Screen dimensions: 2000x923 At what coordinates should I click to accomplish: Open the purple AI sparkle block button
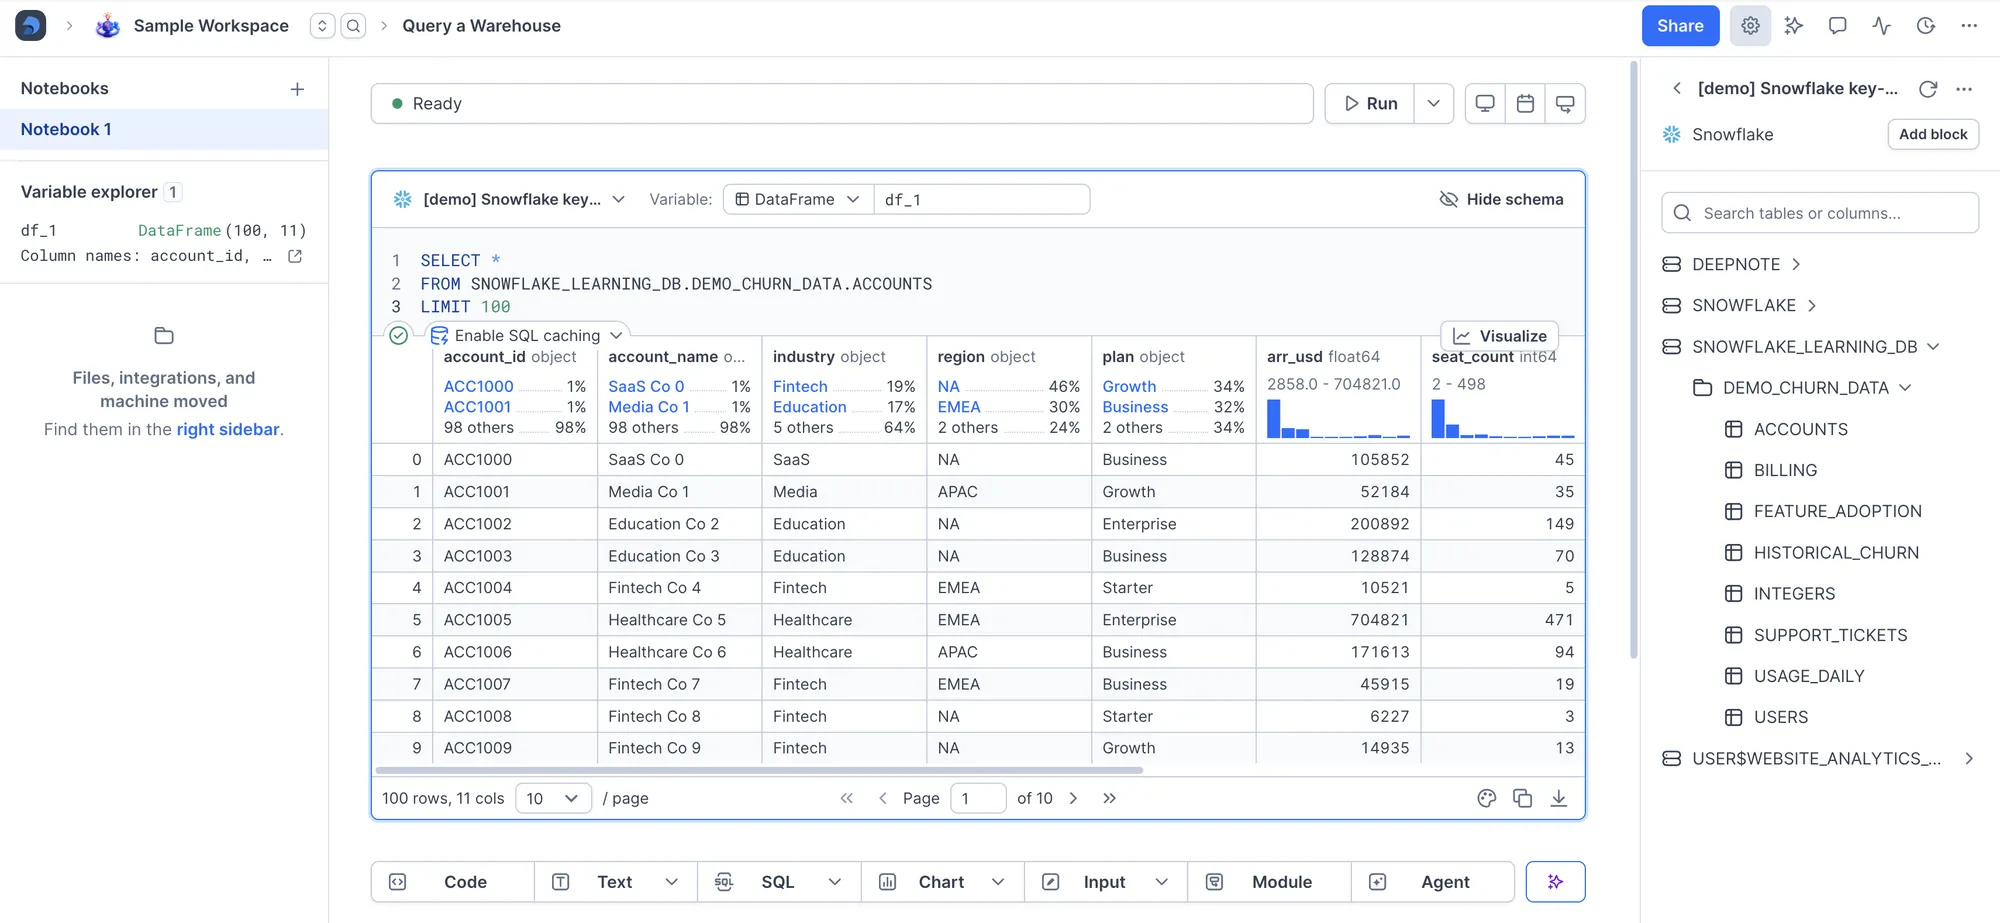1555,882
